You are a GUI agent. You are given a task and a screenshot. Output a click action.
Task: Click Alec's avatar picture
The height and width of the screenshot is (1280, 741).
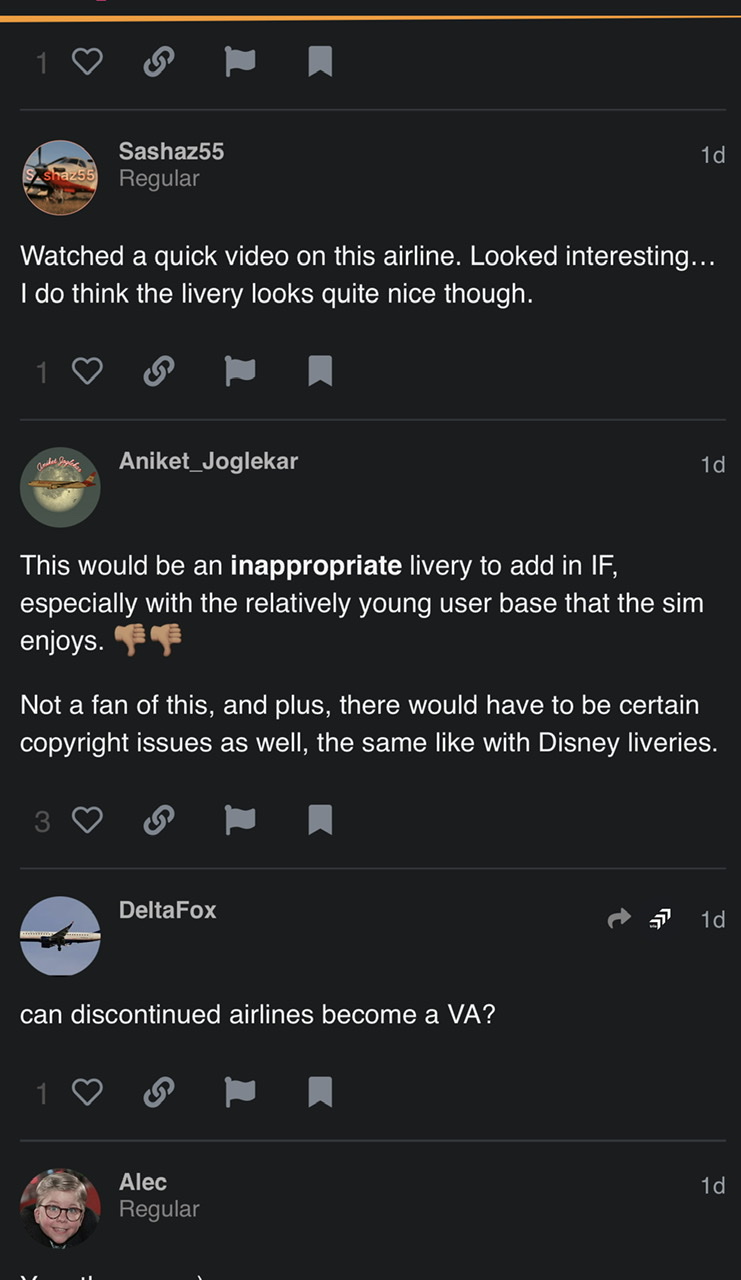pos(60,1208)
